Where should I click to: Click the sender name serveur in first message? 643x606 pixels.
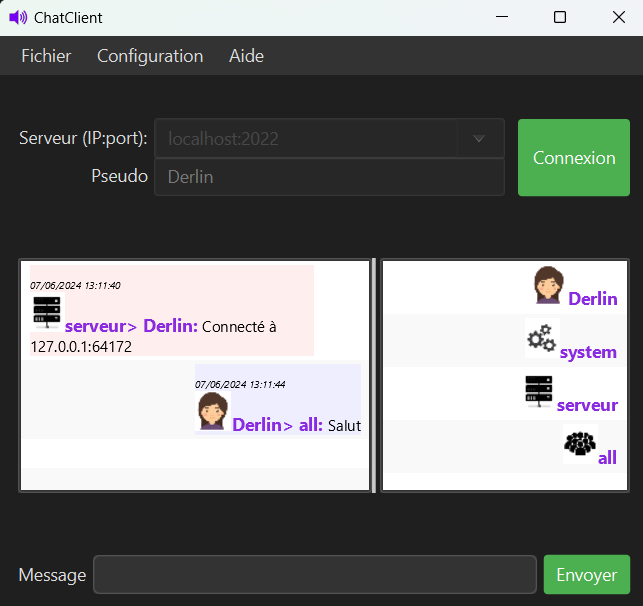(96, 326)
